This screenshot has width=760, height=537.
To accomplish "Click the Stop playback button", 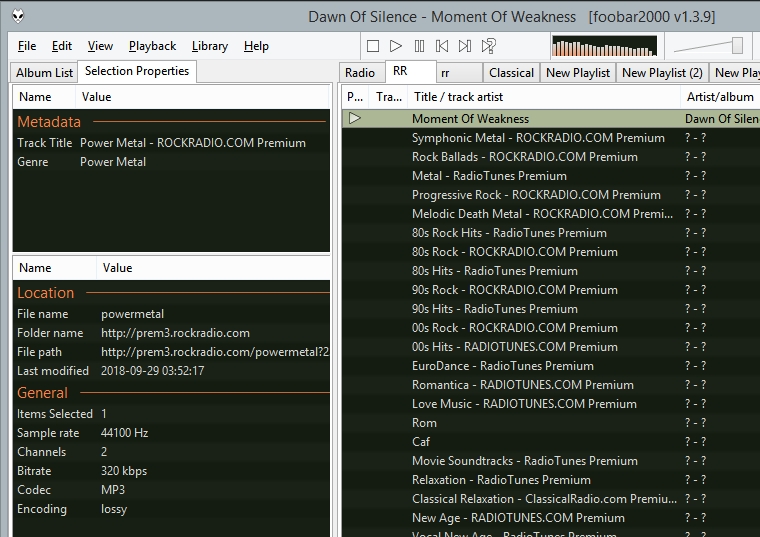I will [373, 46].
